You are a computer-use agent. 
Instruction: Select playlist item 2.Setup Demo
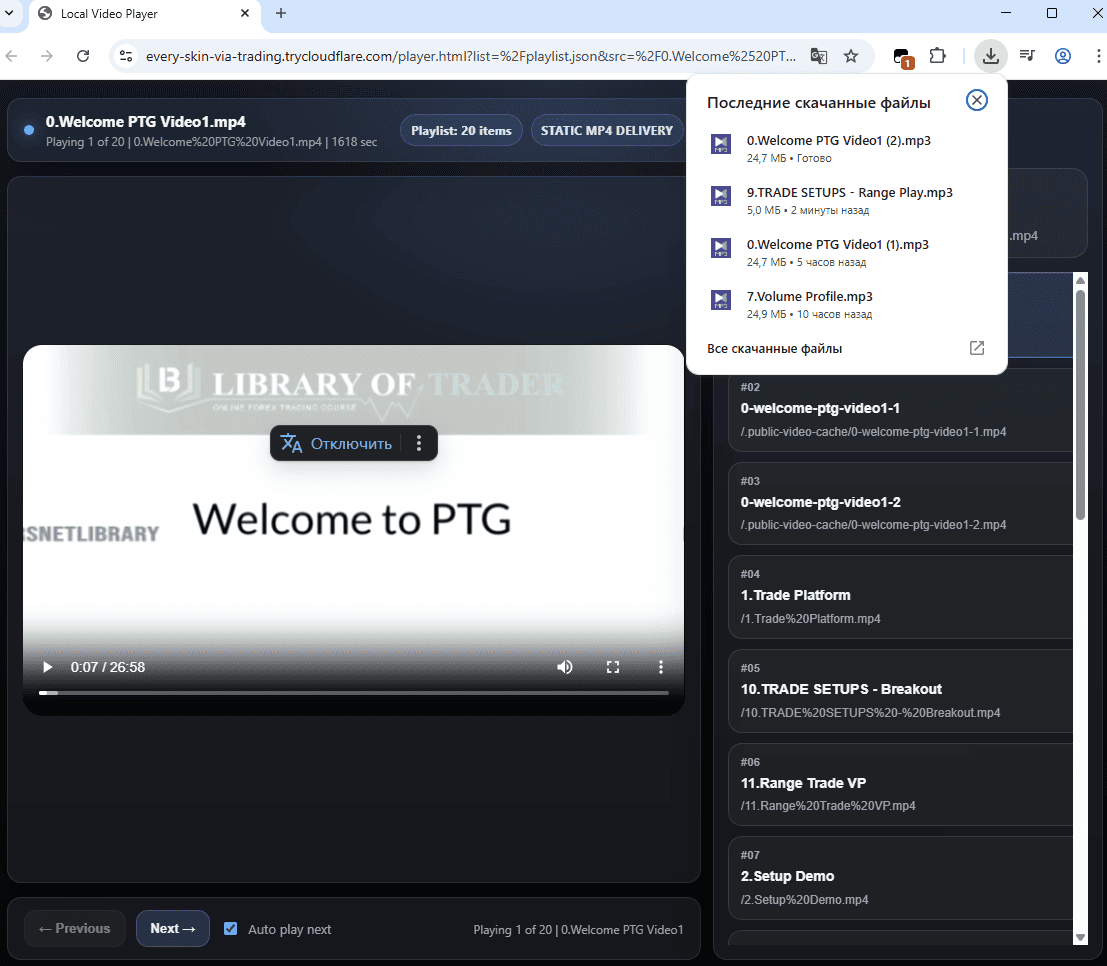(x=900, y=878)
